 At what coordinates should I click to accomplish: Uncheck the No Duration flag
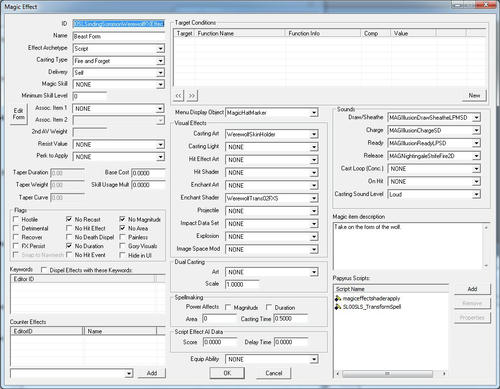pyautogui.click(x=69, y=246)
